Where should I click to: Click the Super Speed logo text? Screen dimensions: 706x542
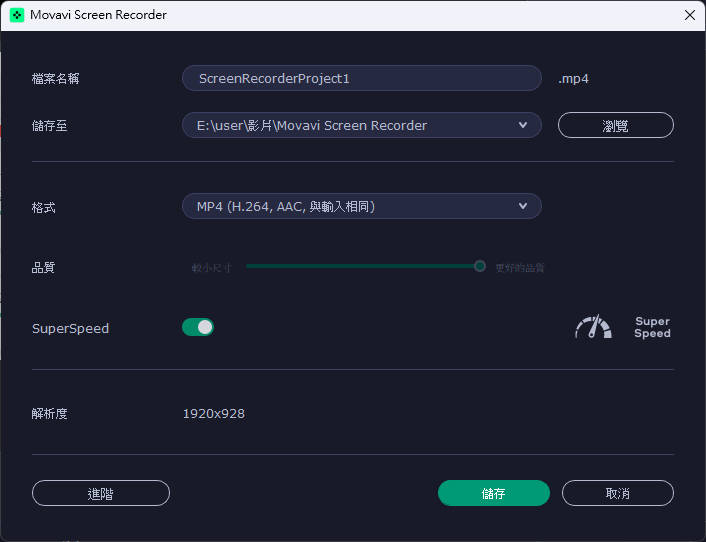tap(652, 327)
